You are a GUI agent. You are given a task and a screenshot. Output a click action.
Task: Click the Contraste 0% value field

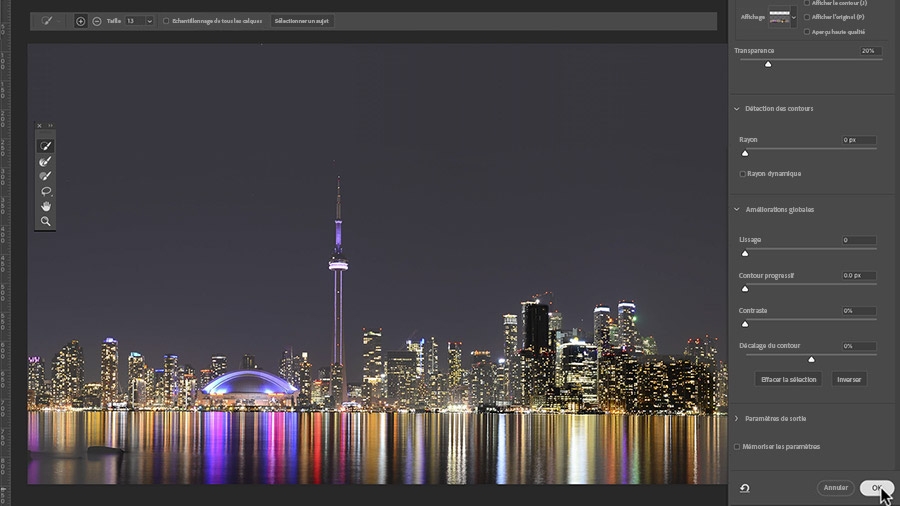click(x=859, y=311)
